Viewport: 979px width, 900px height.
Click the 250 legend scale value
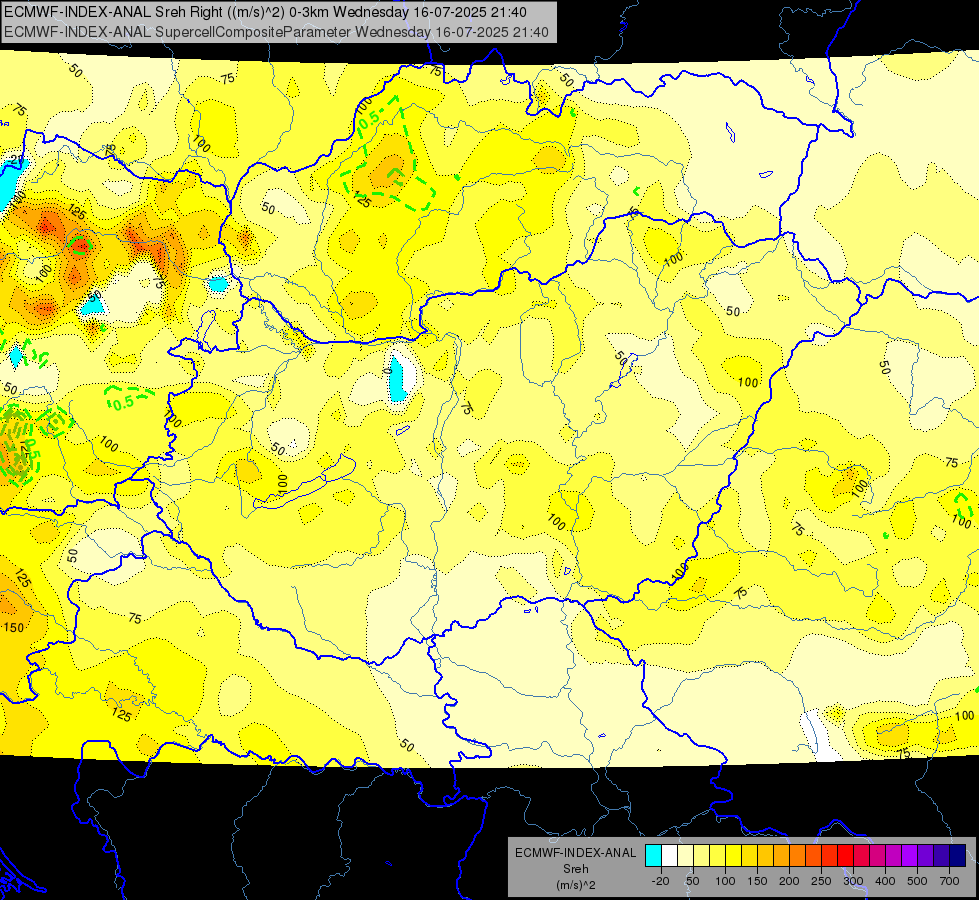821,881
